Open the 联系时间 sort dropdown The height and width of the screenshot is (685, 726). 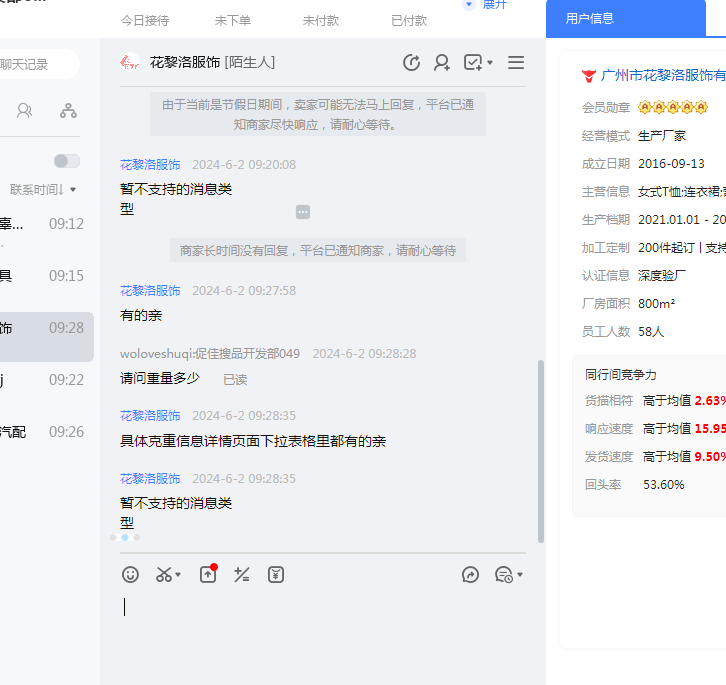(44, 189)
